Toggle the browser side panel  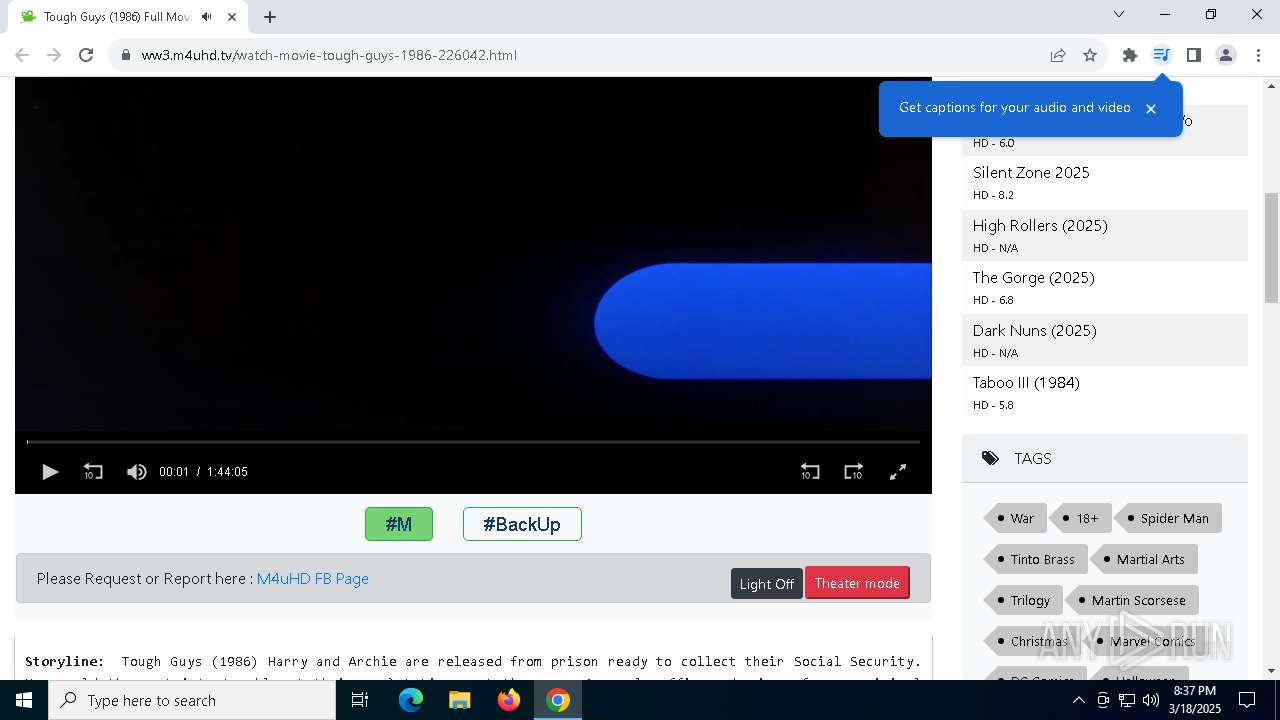pos(1194,55)
